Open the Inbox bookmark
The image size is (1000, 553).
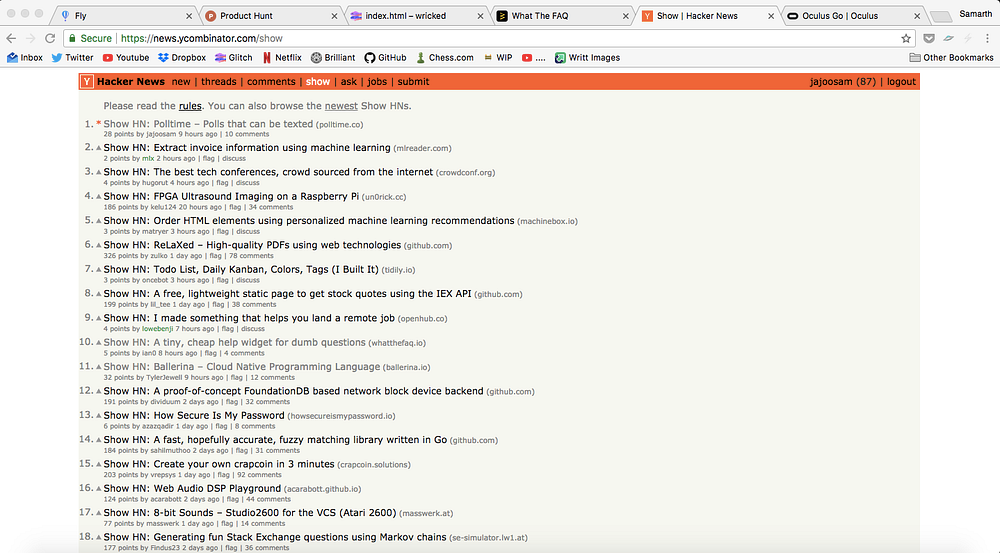[x=25, y=57]
